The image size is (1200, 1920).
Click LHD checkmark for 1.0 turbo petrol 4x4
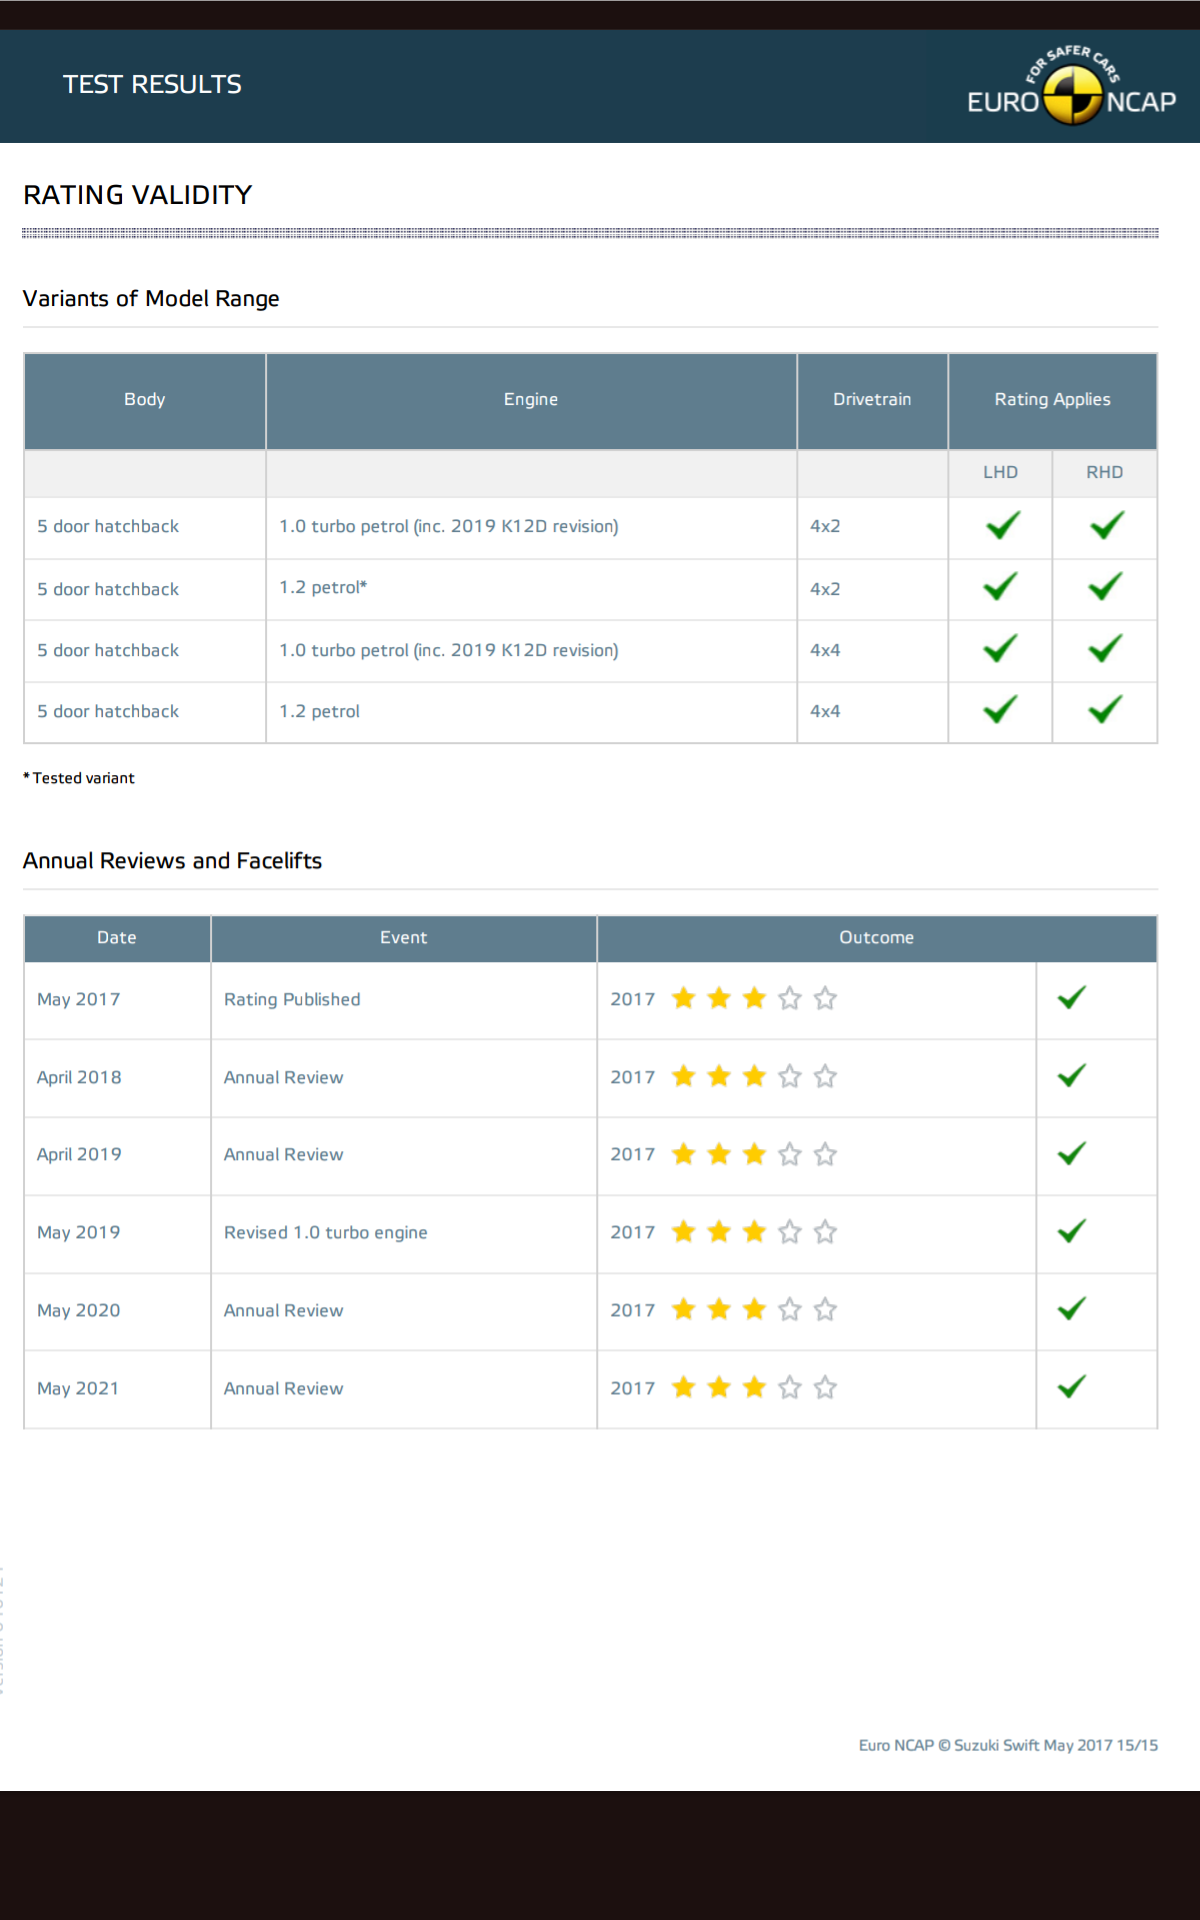[1000, 648]
